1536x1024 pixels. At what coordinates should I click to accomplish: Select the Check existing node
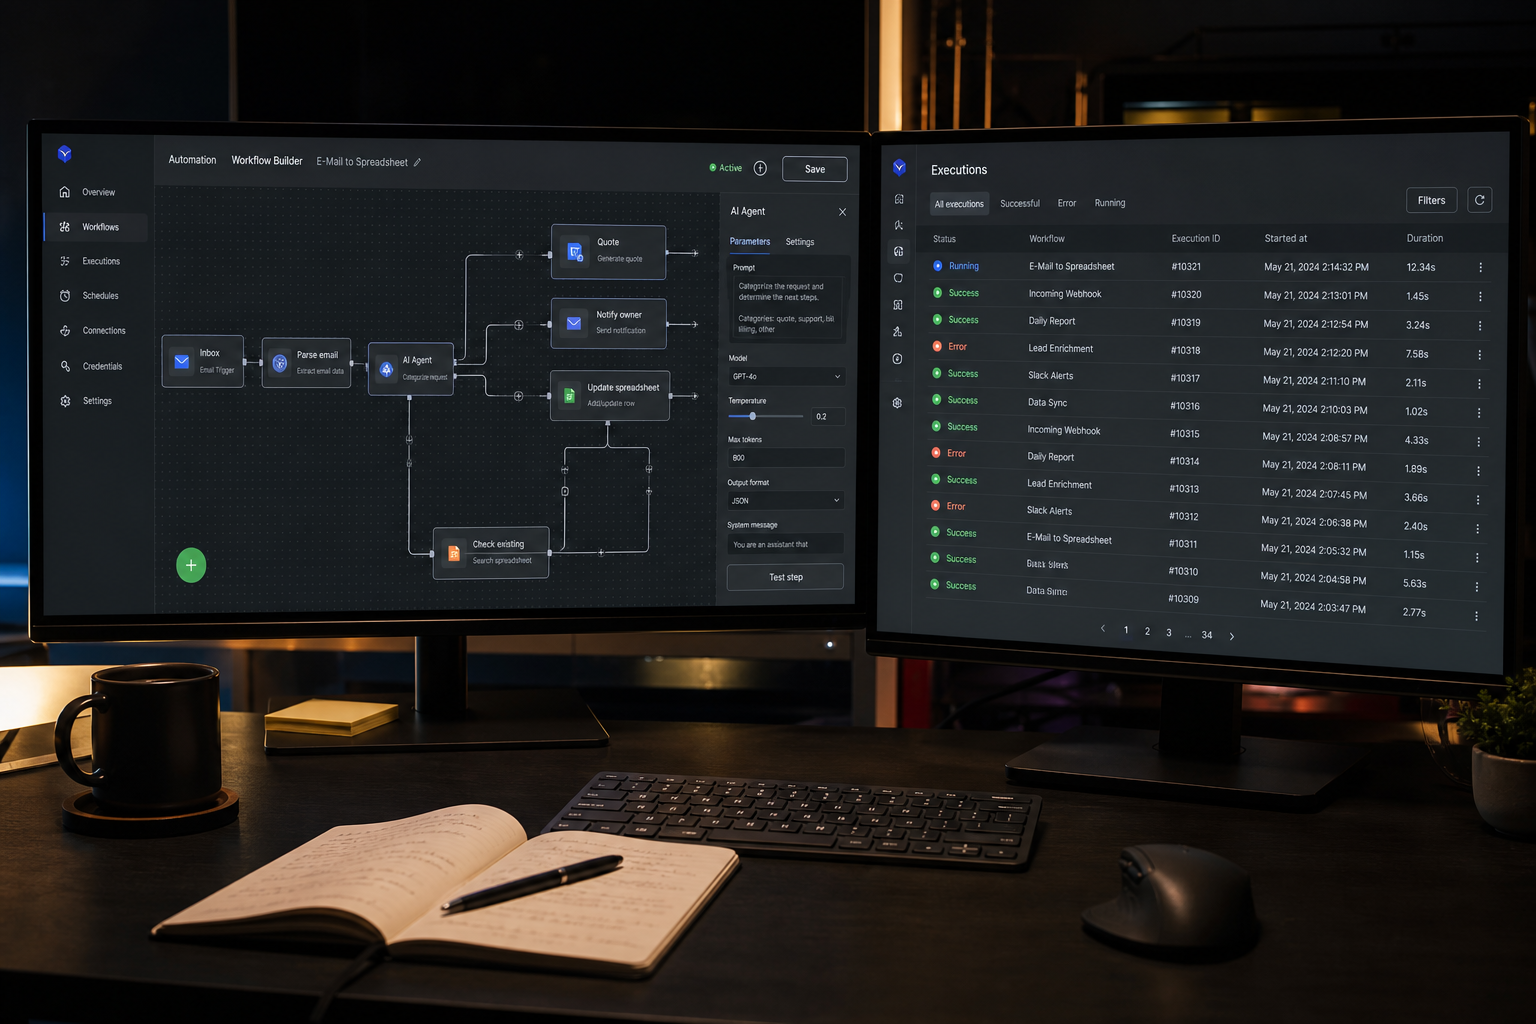coord(491,552)
